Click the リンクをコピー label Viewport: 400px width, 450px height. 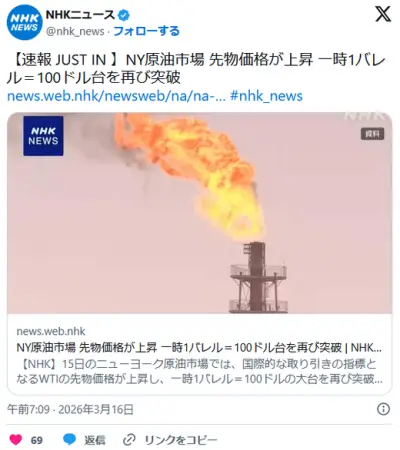[x=181, y=440]
